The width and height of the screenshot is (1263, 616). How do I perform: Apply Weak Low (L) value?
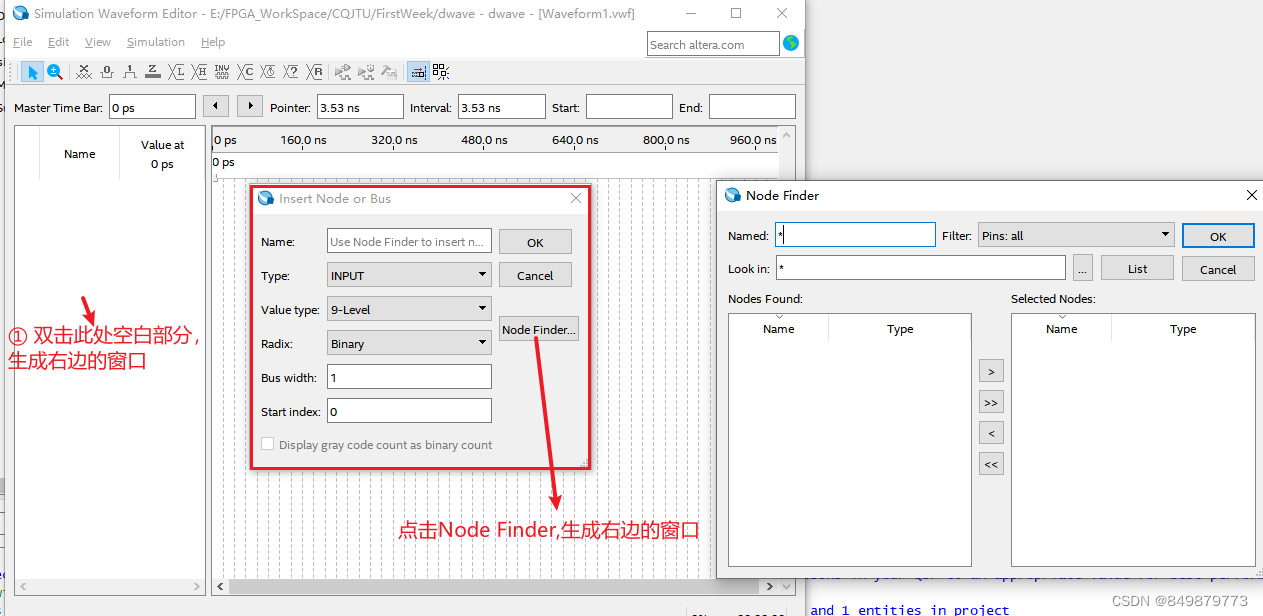pos(177,72)
